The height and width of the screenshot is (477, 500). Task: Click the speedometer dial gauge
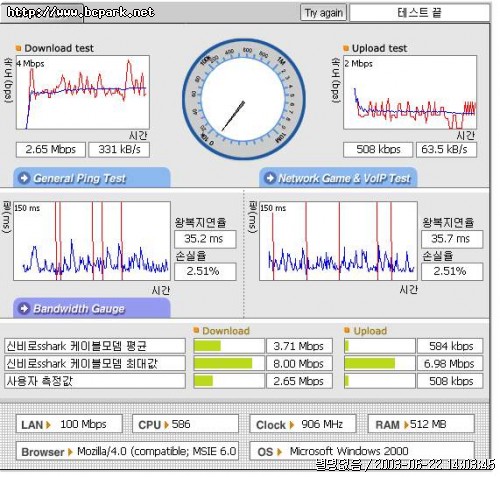(243, 99)
